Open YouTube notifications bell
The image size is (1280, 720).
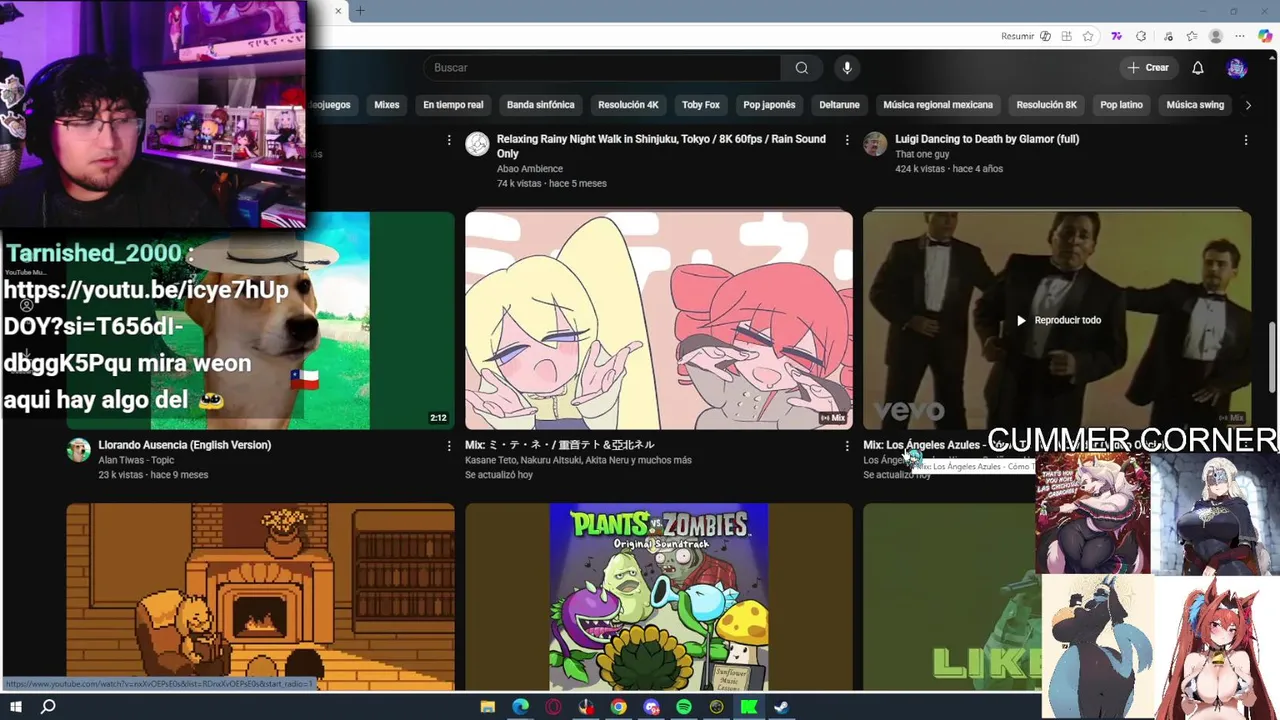click(1197, 68)
